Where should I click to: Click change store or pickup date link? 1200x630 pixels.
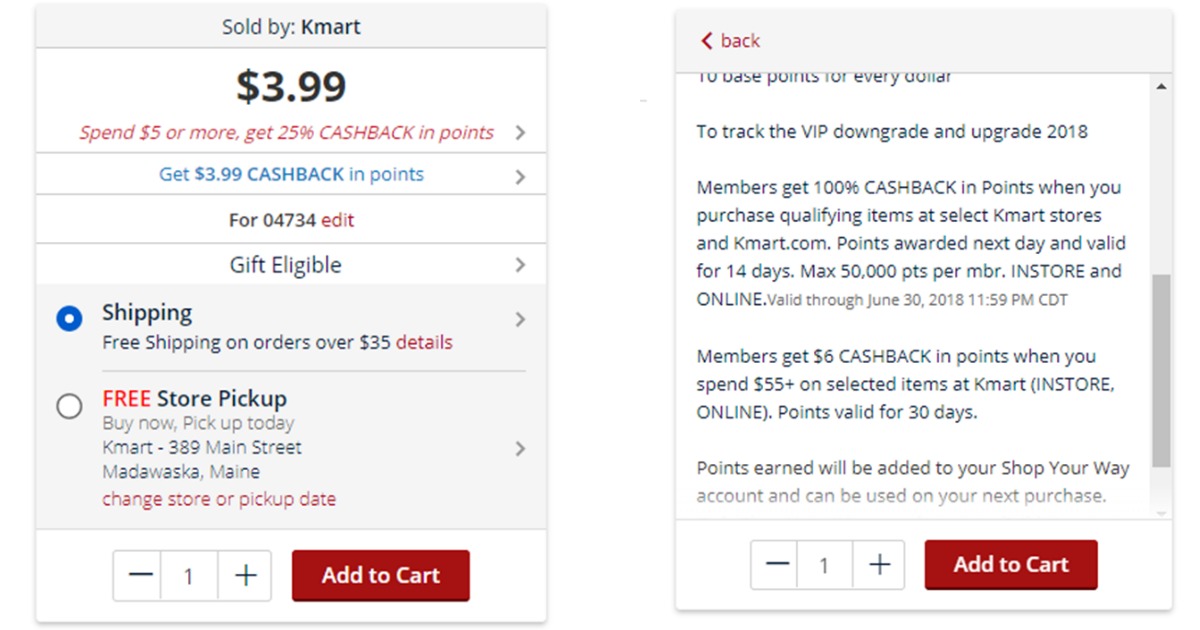(219, 499)
